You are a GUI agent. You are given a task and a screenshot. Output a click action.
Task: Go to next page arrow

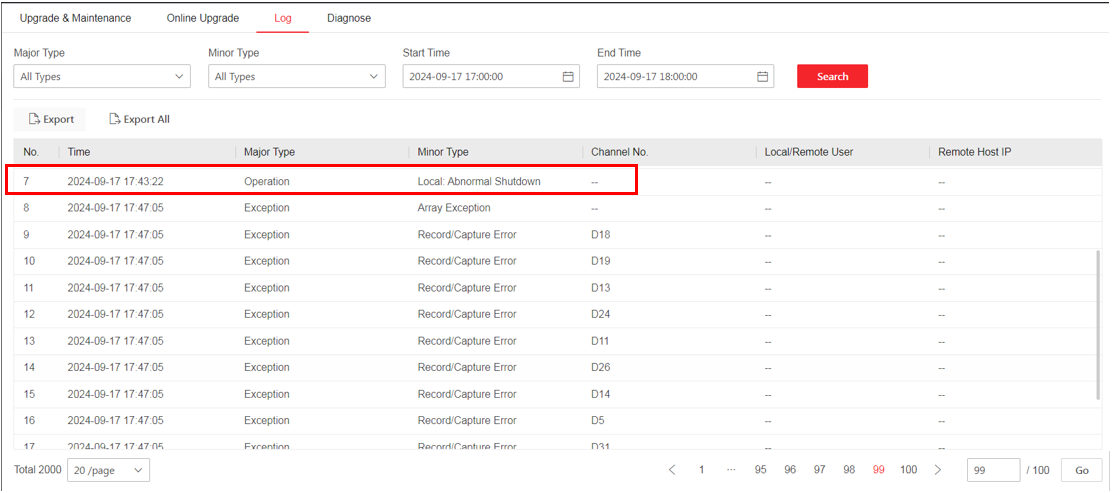(937, 470)
